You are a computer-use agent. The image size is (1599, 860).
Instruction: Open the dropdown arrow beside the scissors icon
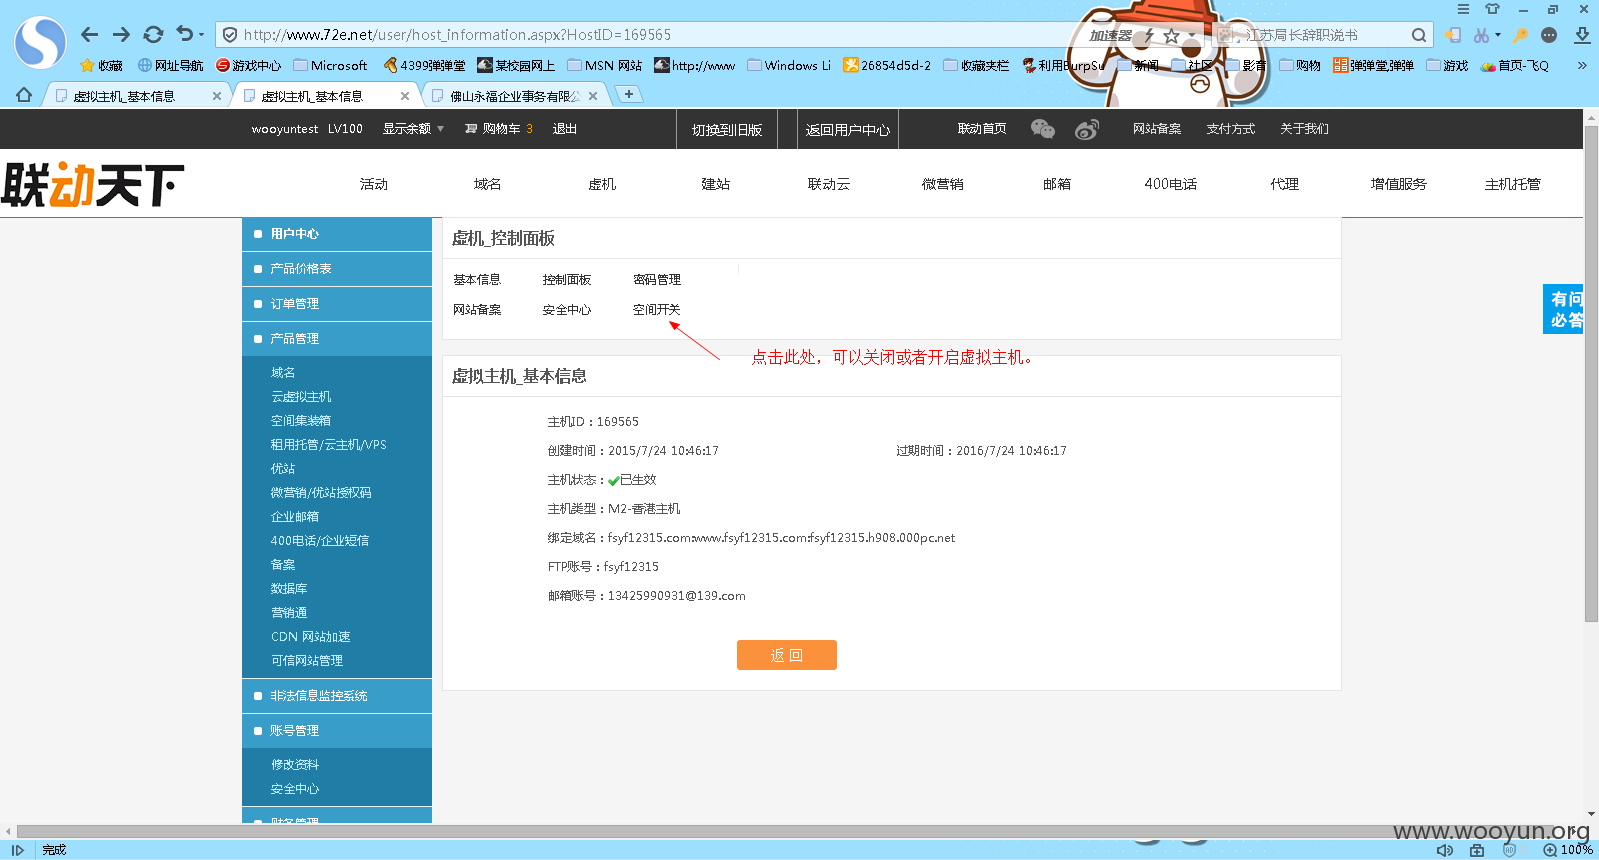point(1497,35)
